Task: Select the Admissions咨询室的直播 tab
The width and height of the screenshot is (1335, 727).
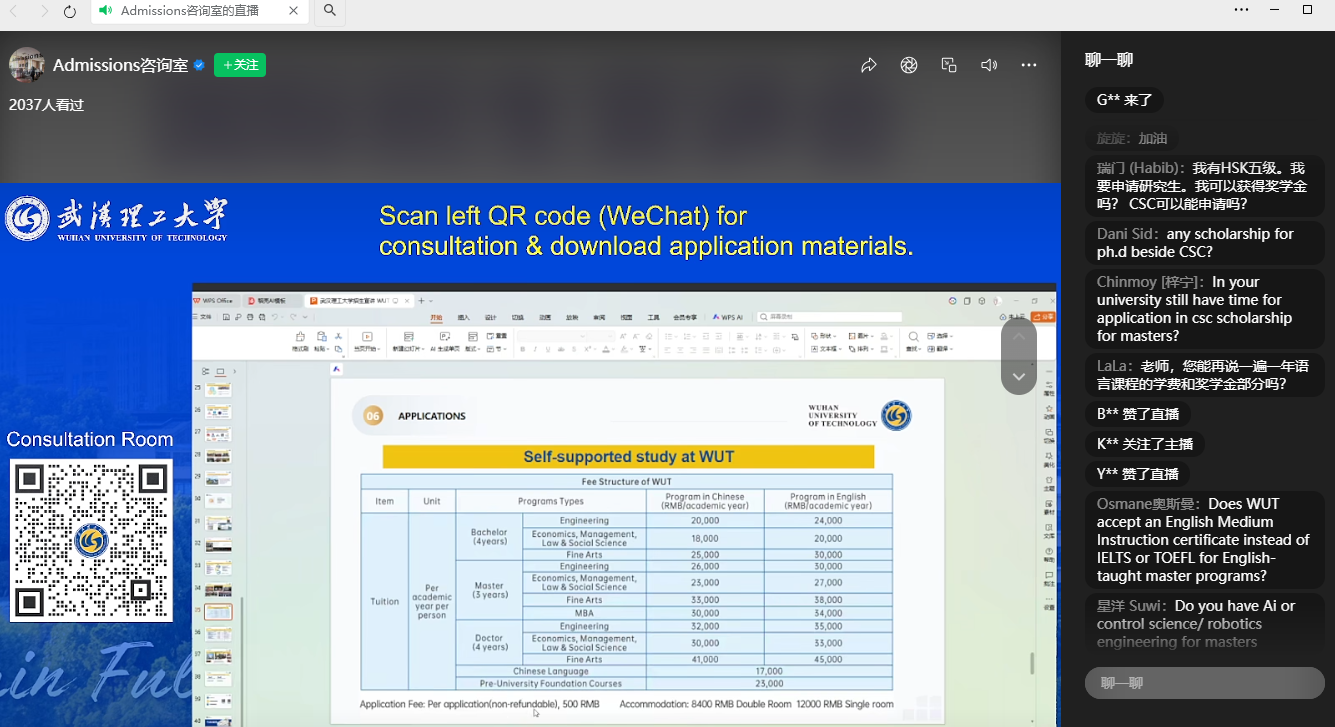Action: pos(200,11)
